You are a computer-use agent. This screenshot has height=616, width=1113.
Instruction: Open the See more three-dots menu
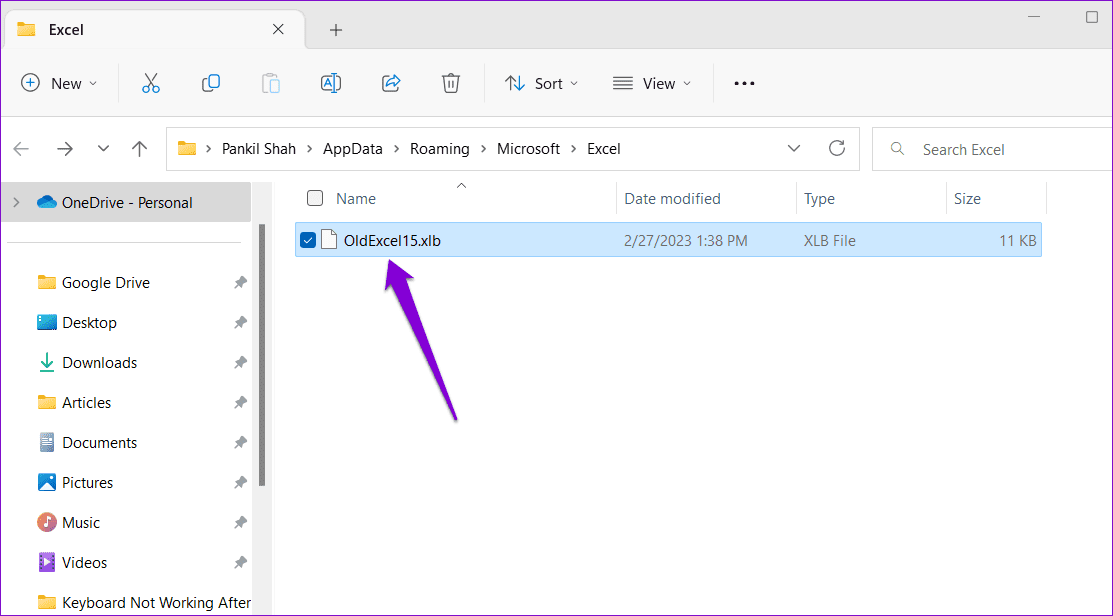coord(744,84)
